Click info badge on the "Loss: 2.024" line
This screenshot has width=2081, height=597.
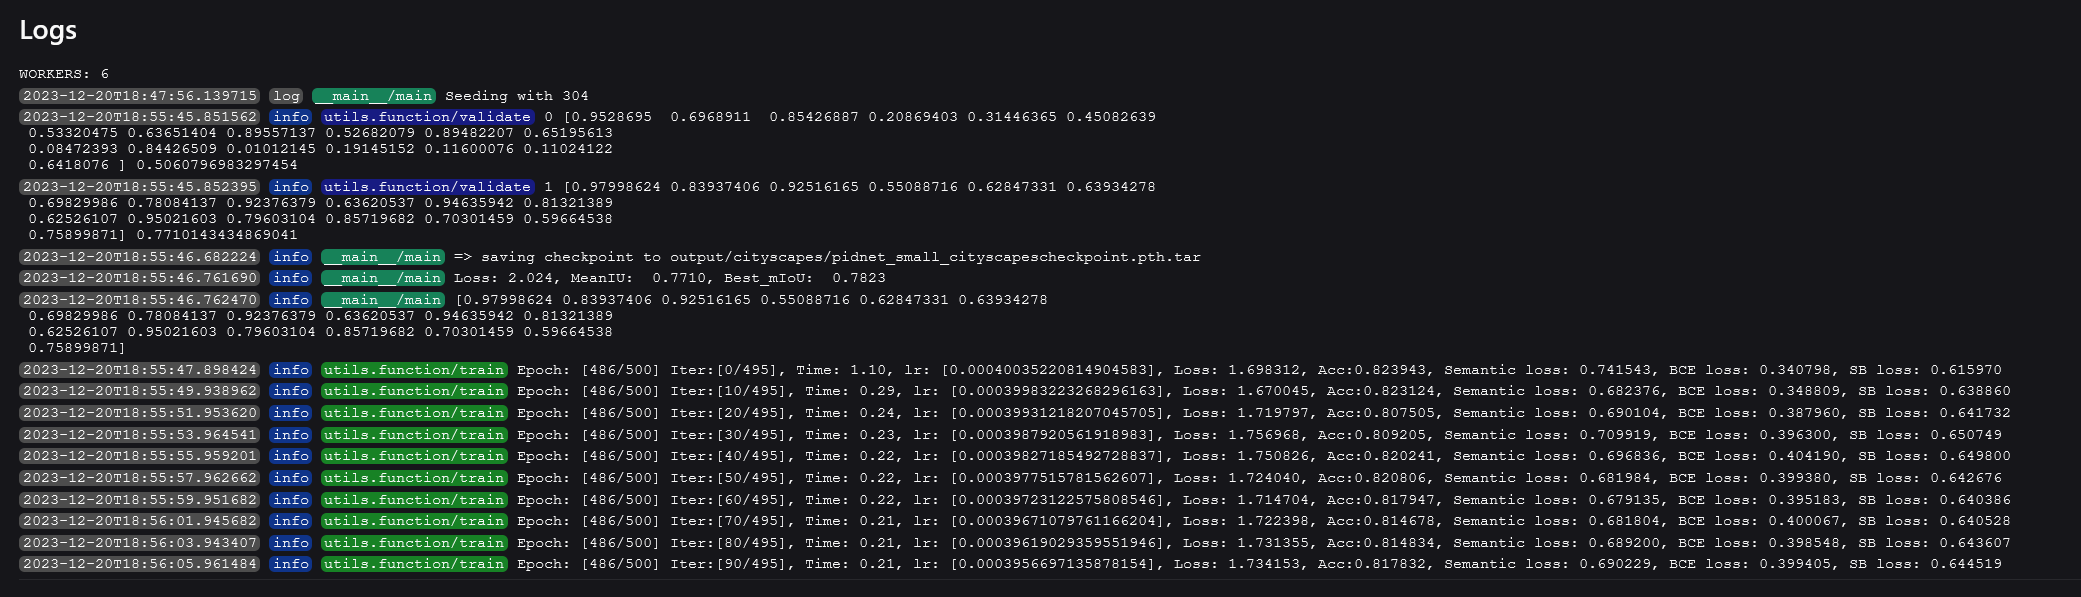point(291,278)
